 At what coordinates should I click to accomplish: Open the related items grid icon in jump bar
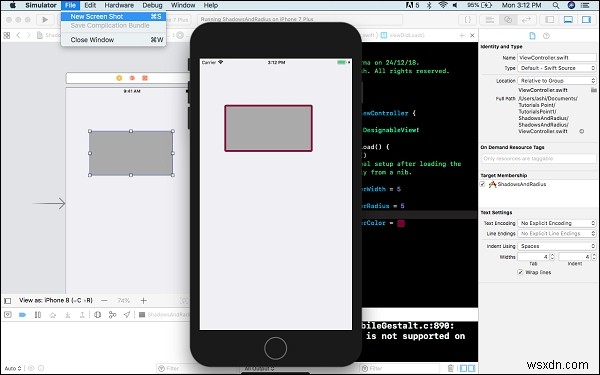(x=7, y=36)
